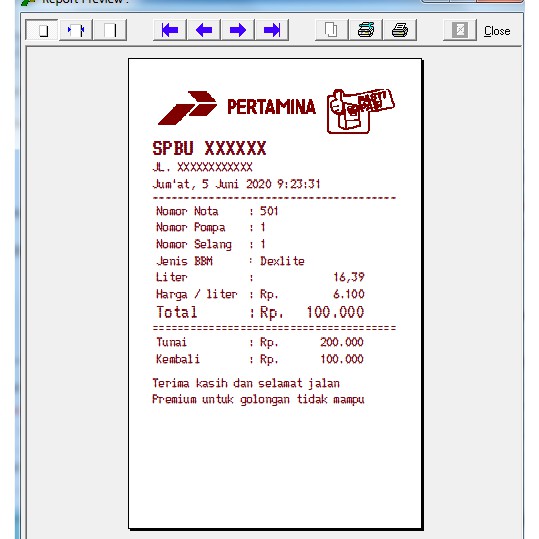
Task: Toggle zoom to 100% button with blue arrows
Action: click(x=76, y=30)
